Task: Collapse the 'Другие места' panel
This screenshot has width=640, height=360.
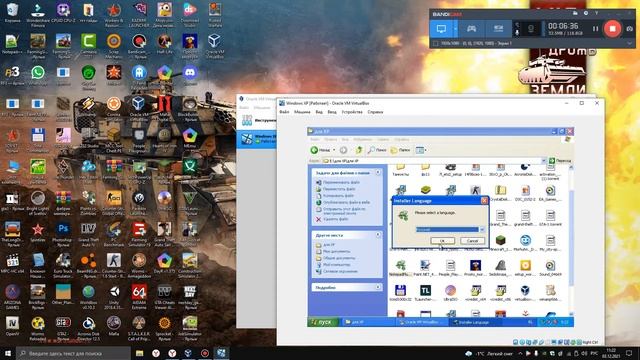Action: coord(378,235)
